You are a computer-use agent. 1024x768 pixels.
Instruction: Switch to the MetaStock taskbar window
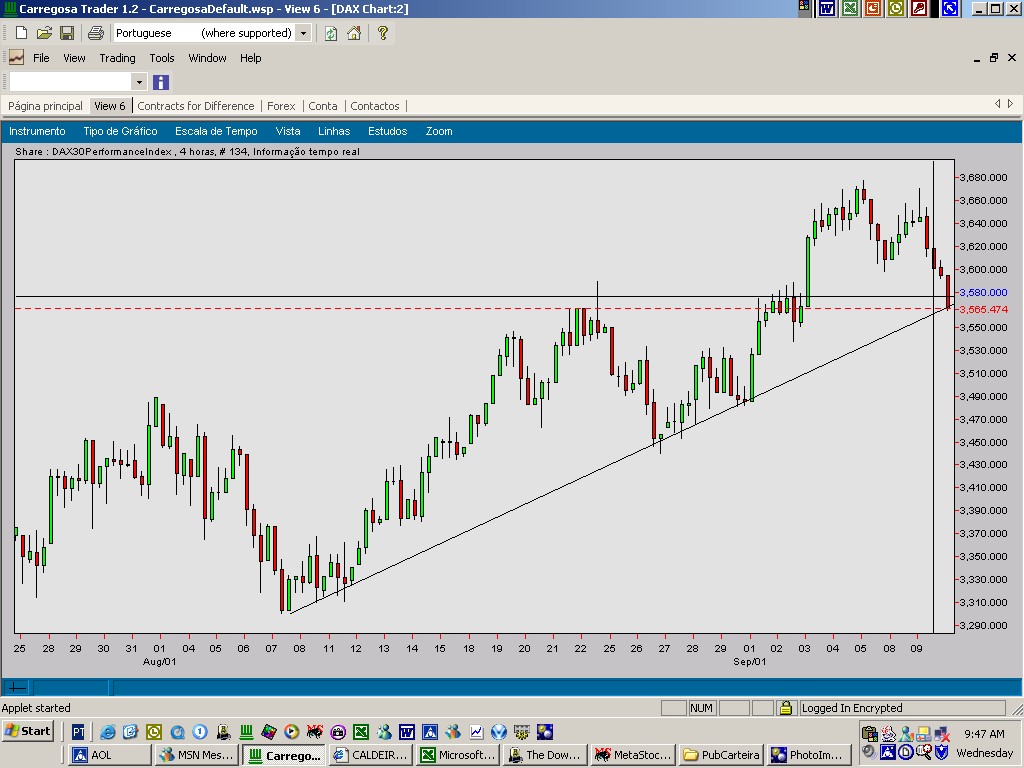(633, 755)
